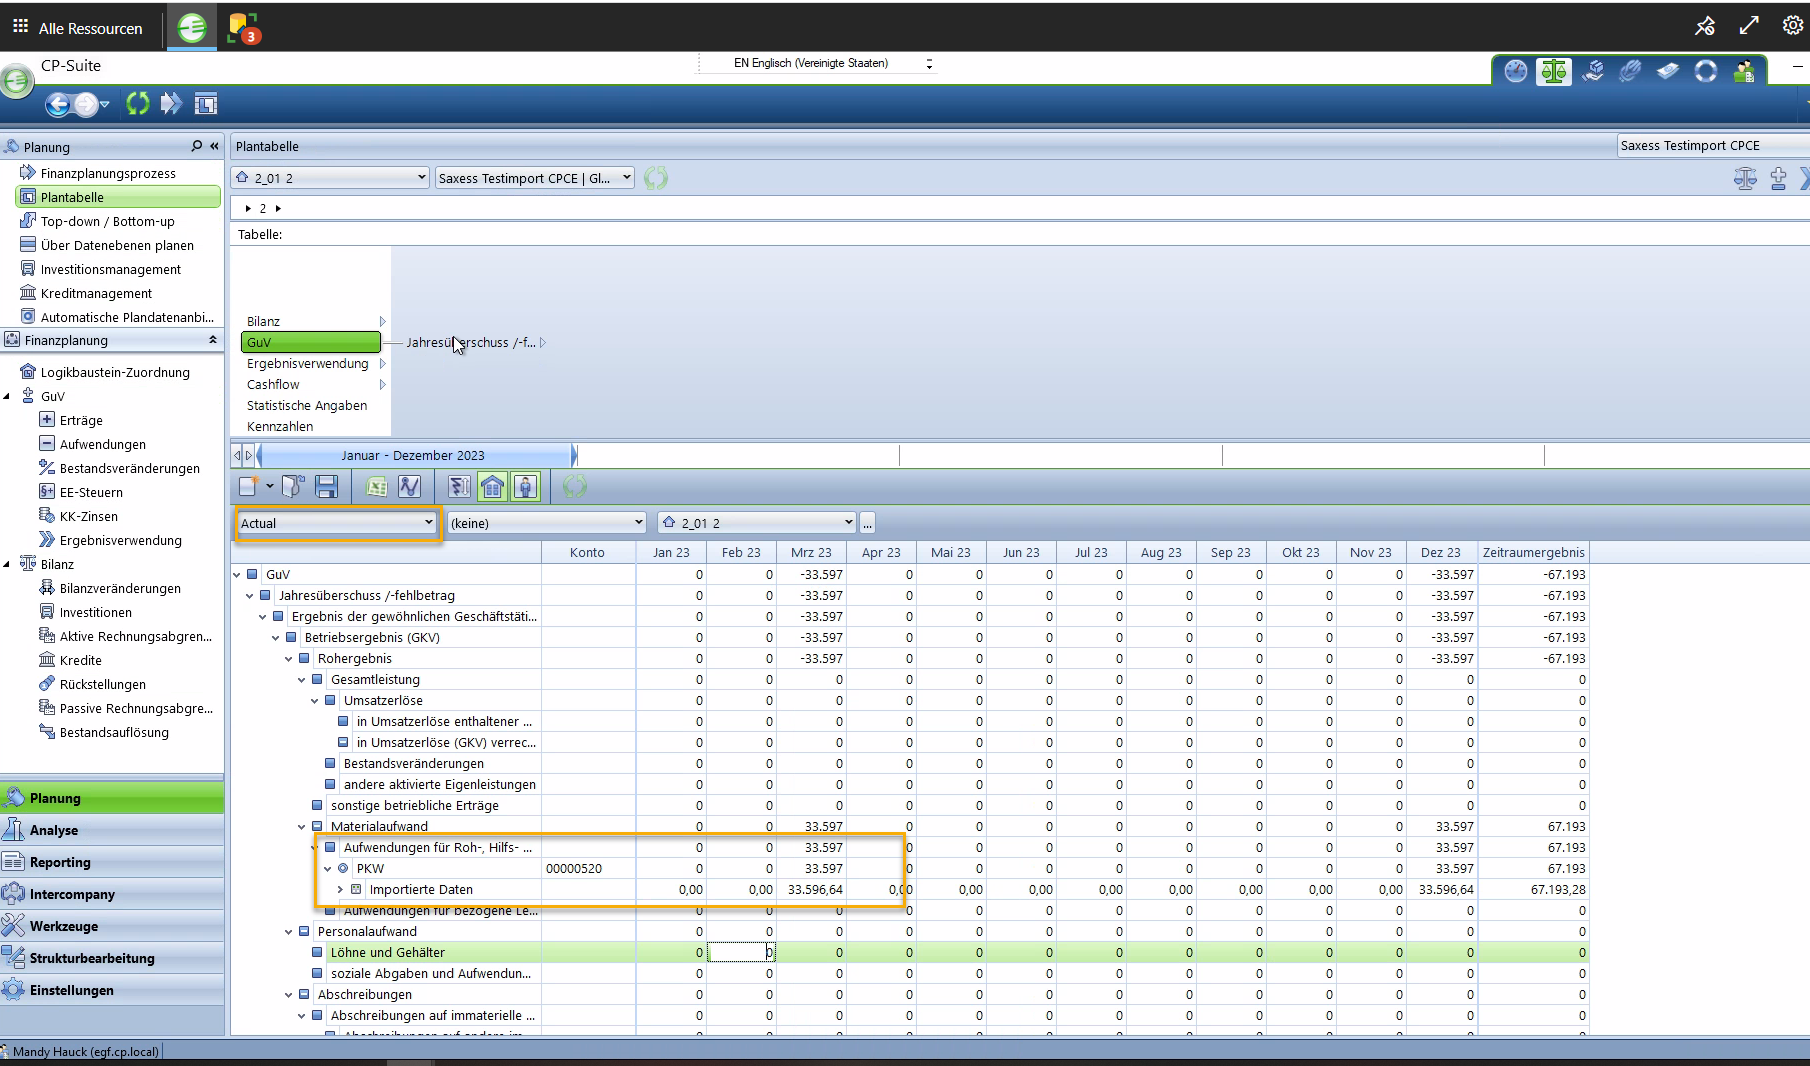Click the save disk icon in table toolbar
1810x1066 pixels.
tap(326, 487)
